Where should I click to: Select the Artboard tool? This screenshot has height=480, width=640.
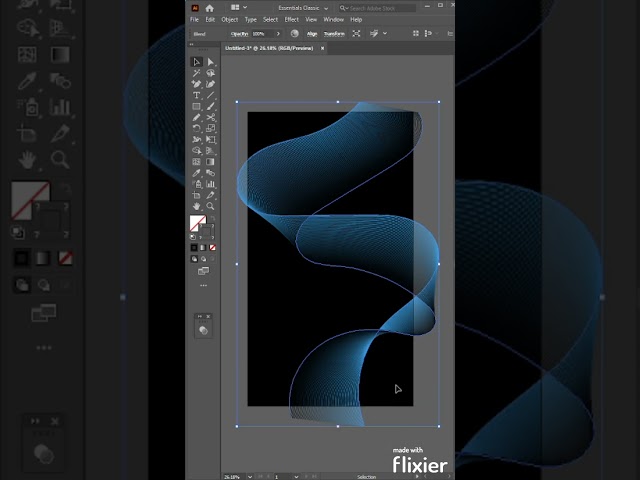click(x=196, y=195)
